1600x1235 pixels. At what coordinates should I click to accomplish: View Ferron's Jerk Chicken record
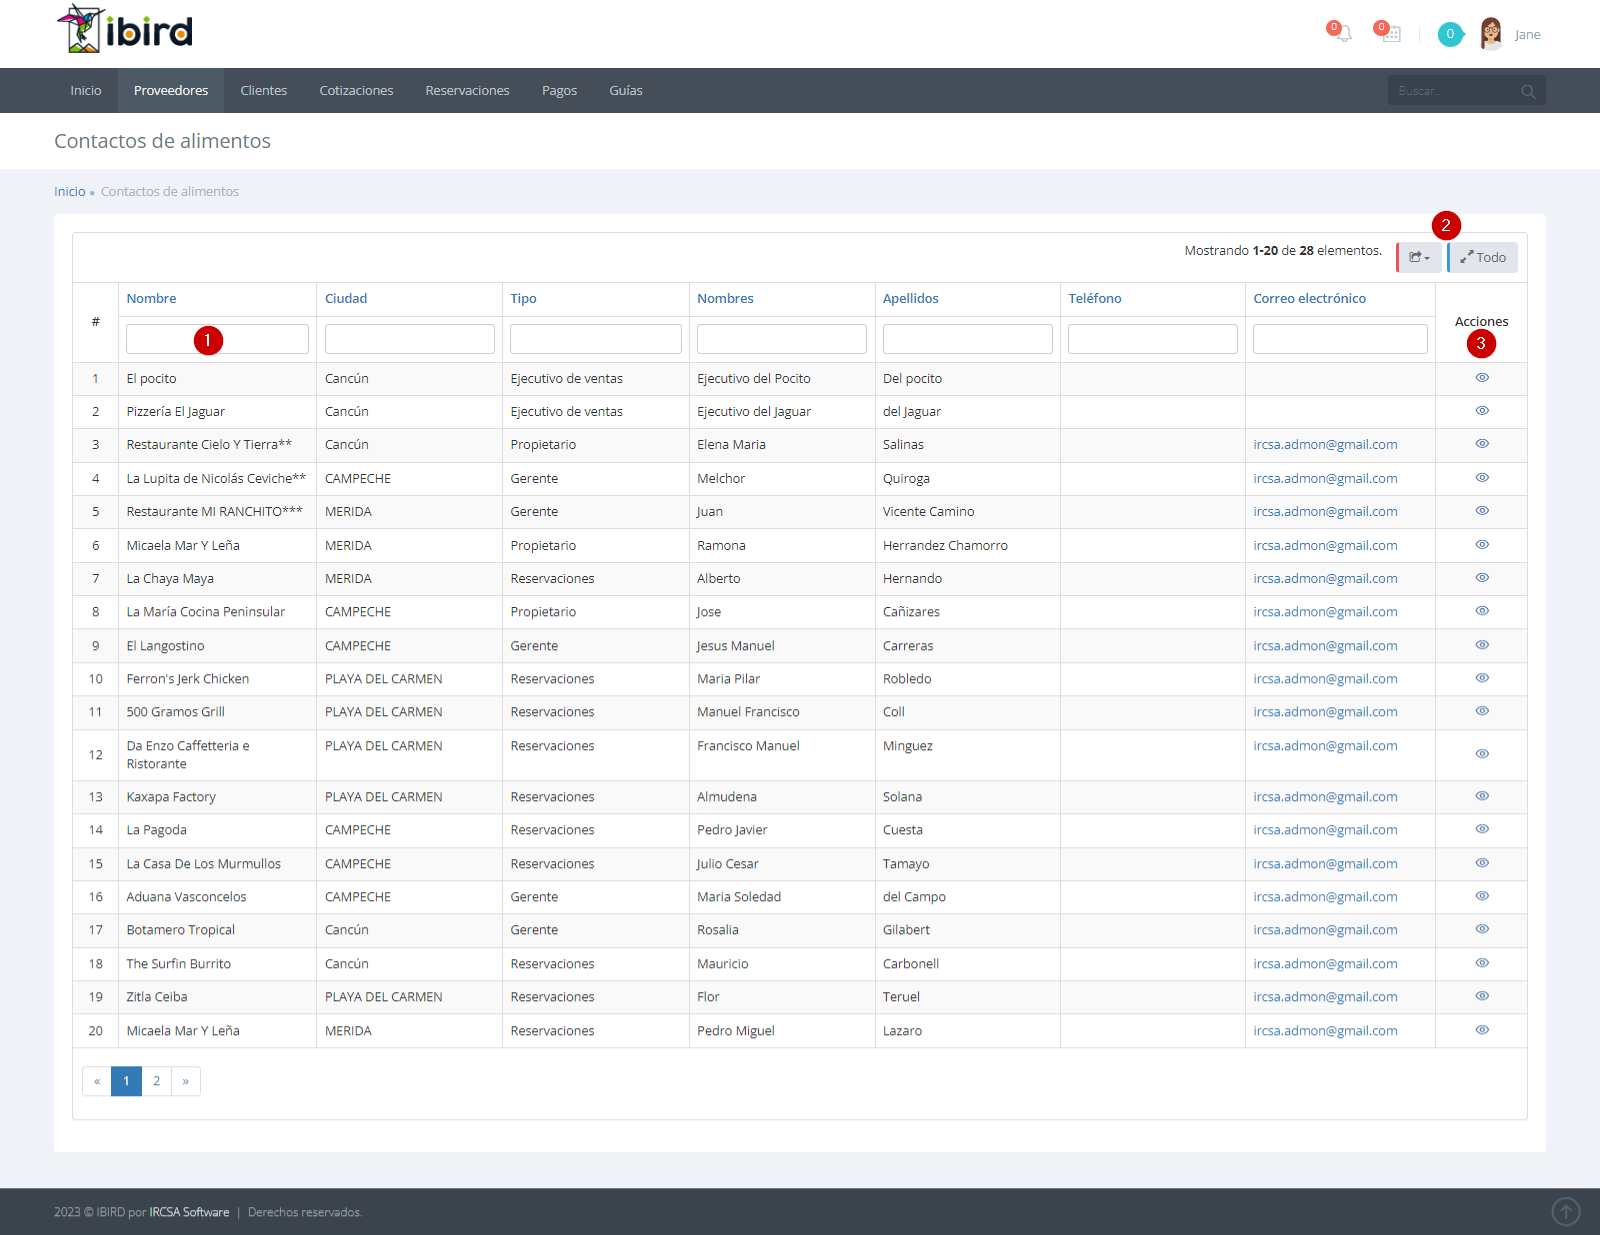(x=1482, y=678)
